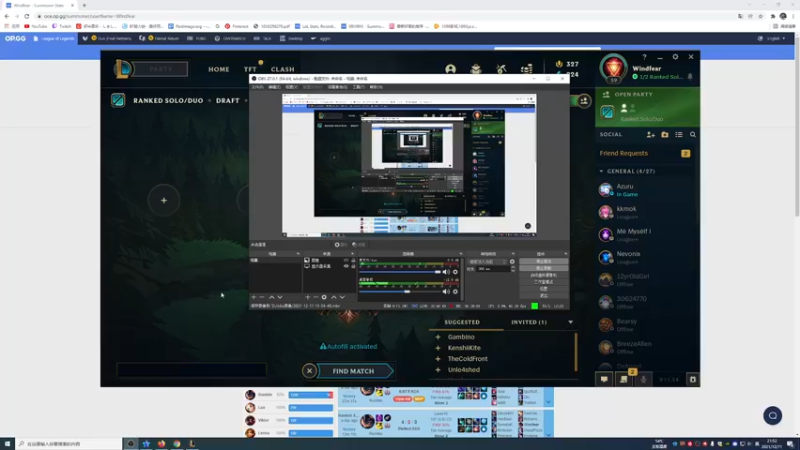800x450 pixels.
Task: Open Friend Requests entry
Action: click(645, 153)
